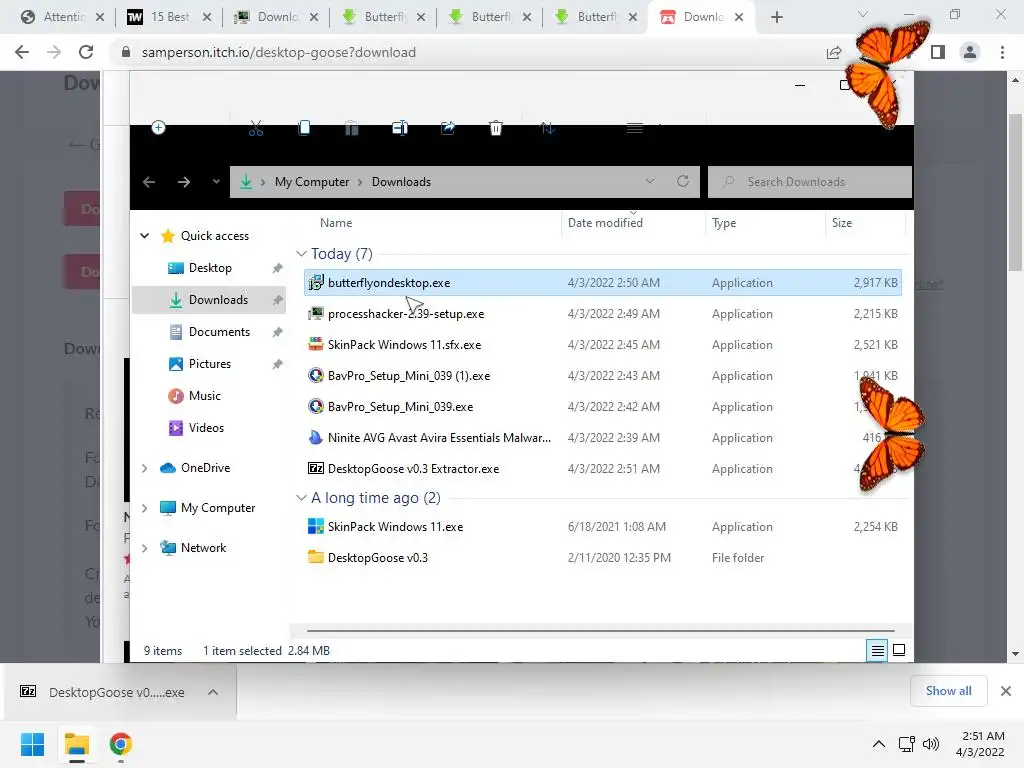Click the Search Downloads field
Screen dimensions: 1024x768
click(810, 182)
